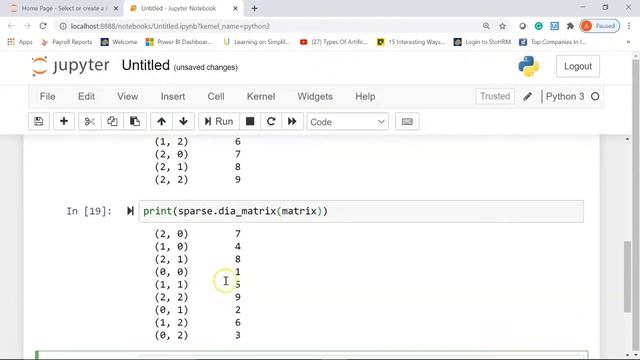Click the zoom magnifier icon in address bar
640x360 pixels.
click(x=486, y=26)
